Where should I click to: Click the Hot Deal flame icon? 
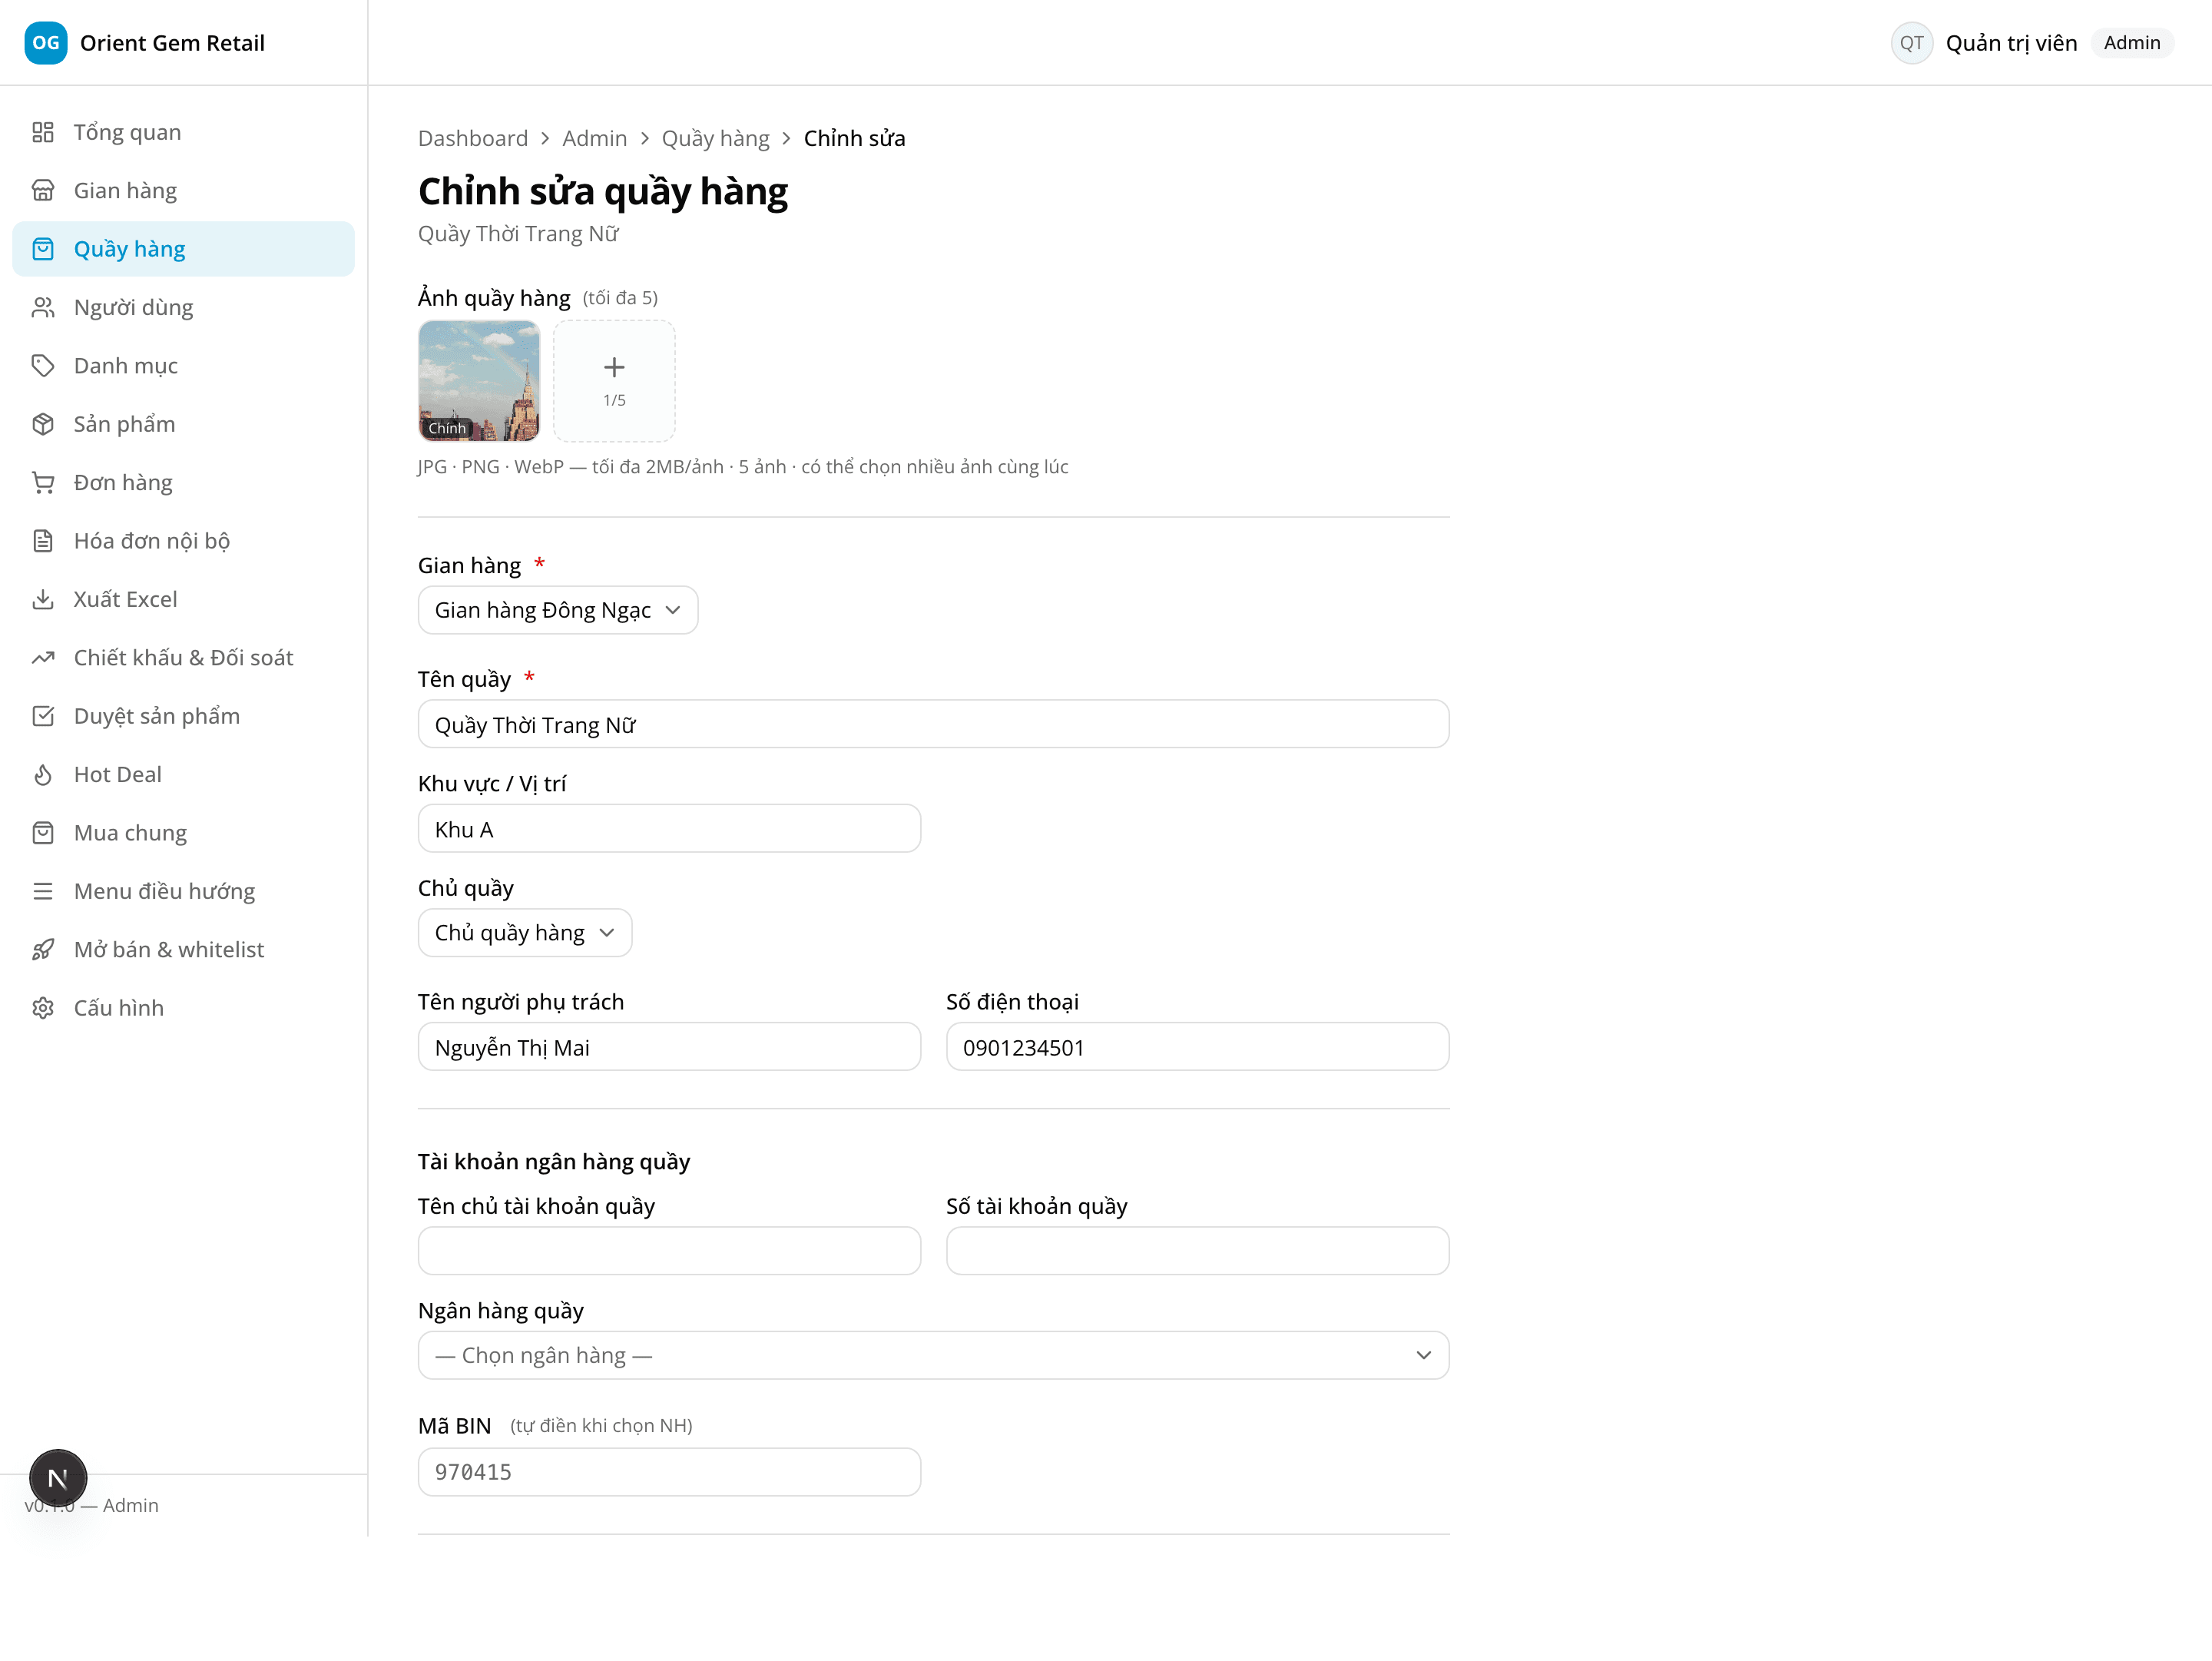[42, 774]
